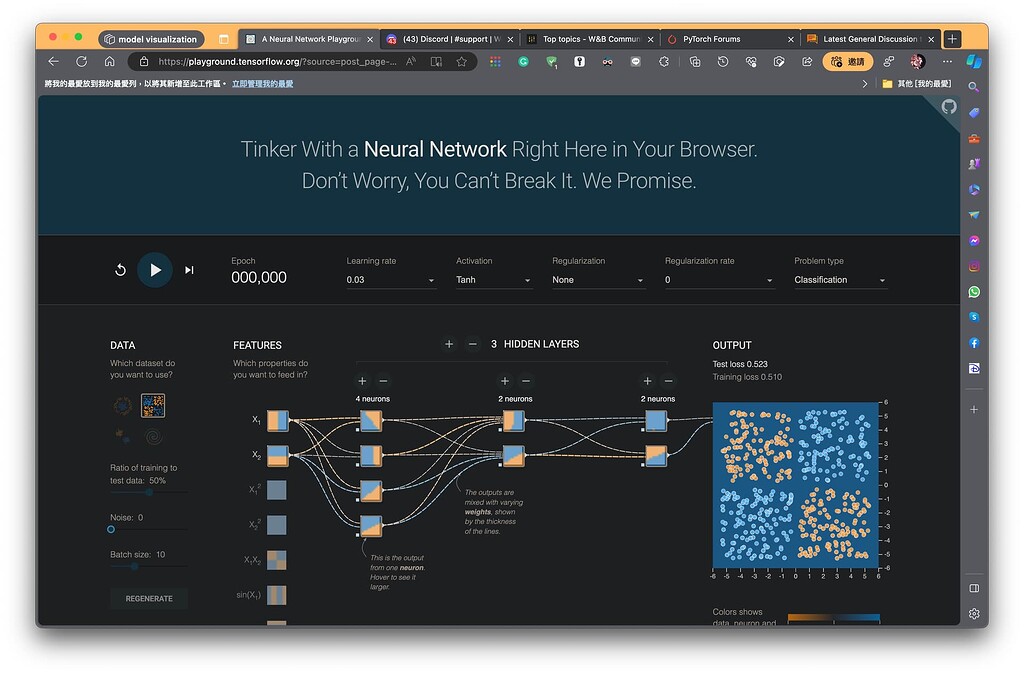
Task: Open the Activation dropdown showing Tanh
Action: [x=494, y=280]
